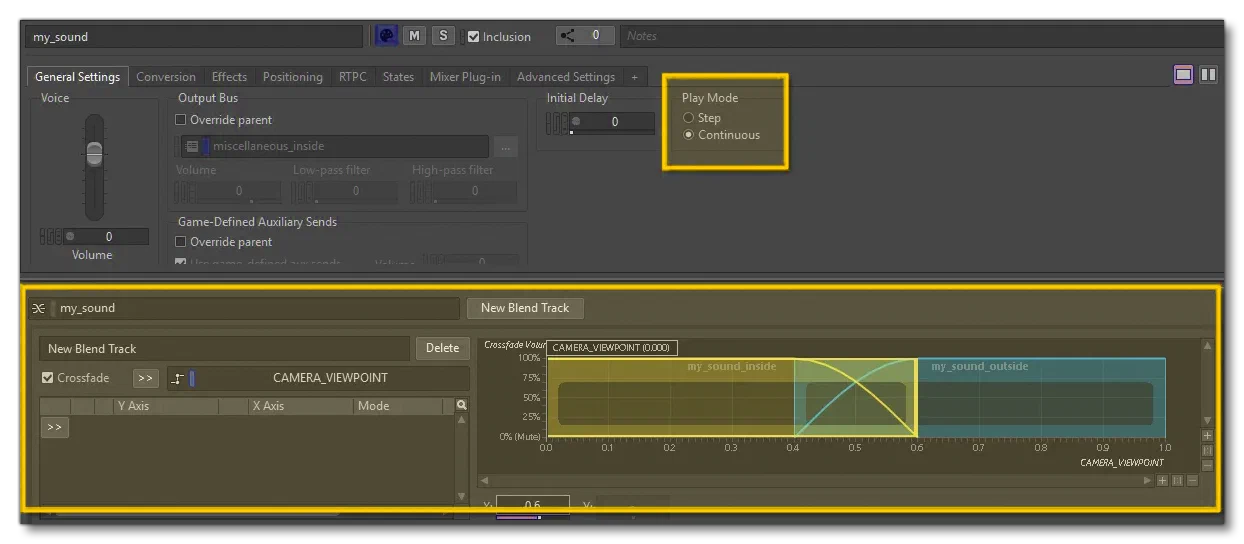Click the New Blend Track button

click(524, 308)
